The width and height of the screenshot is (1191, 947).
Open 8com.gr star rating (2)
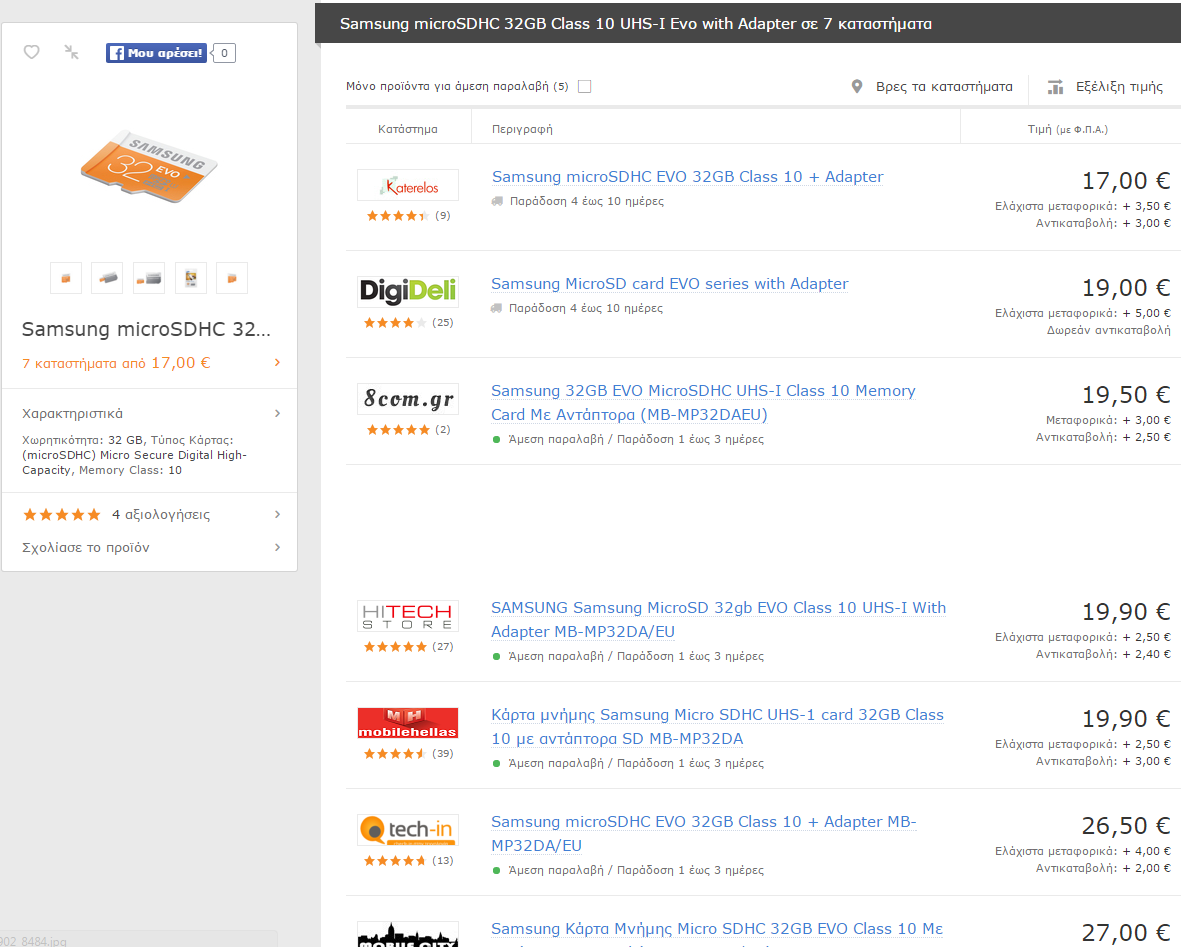(408, 430)
